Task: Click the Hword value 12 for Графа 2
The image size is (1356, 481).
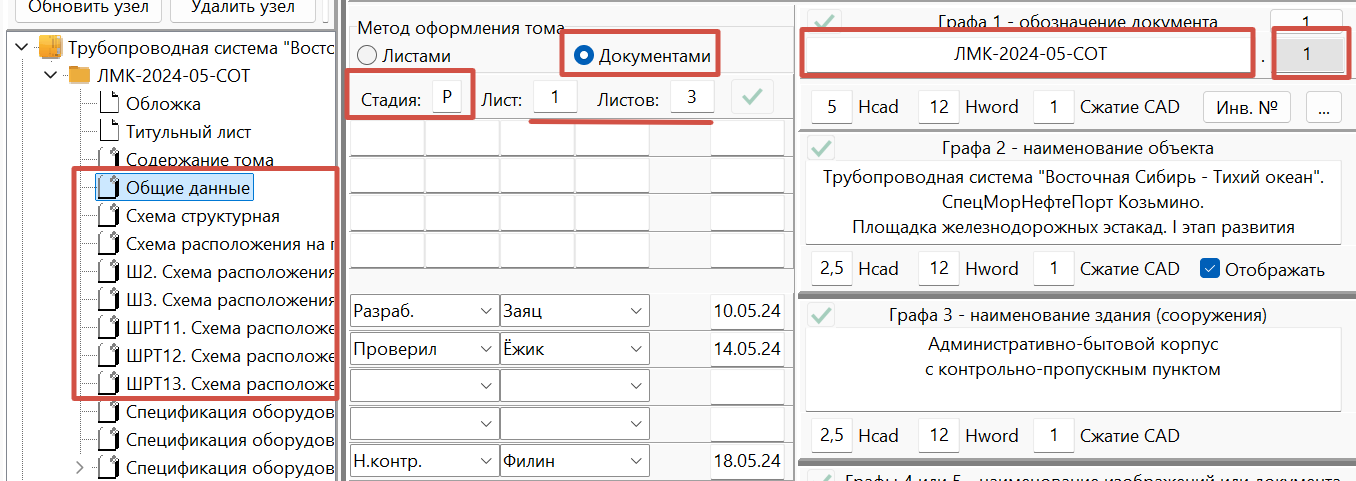Action: tap(938, 269)
